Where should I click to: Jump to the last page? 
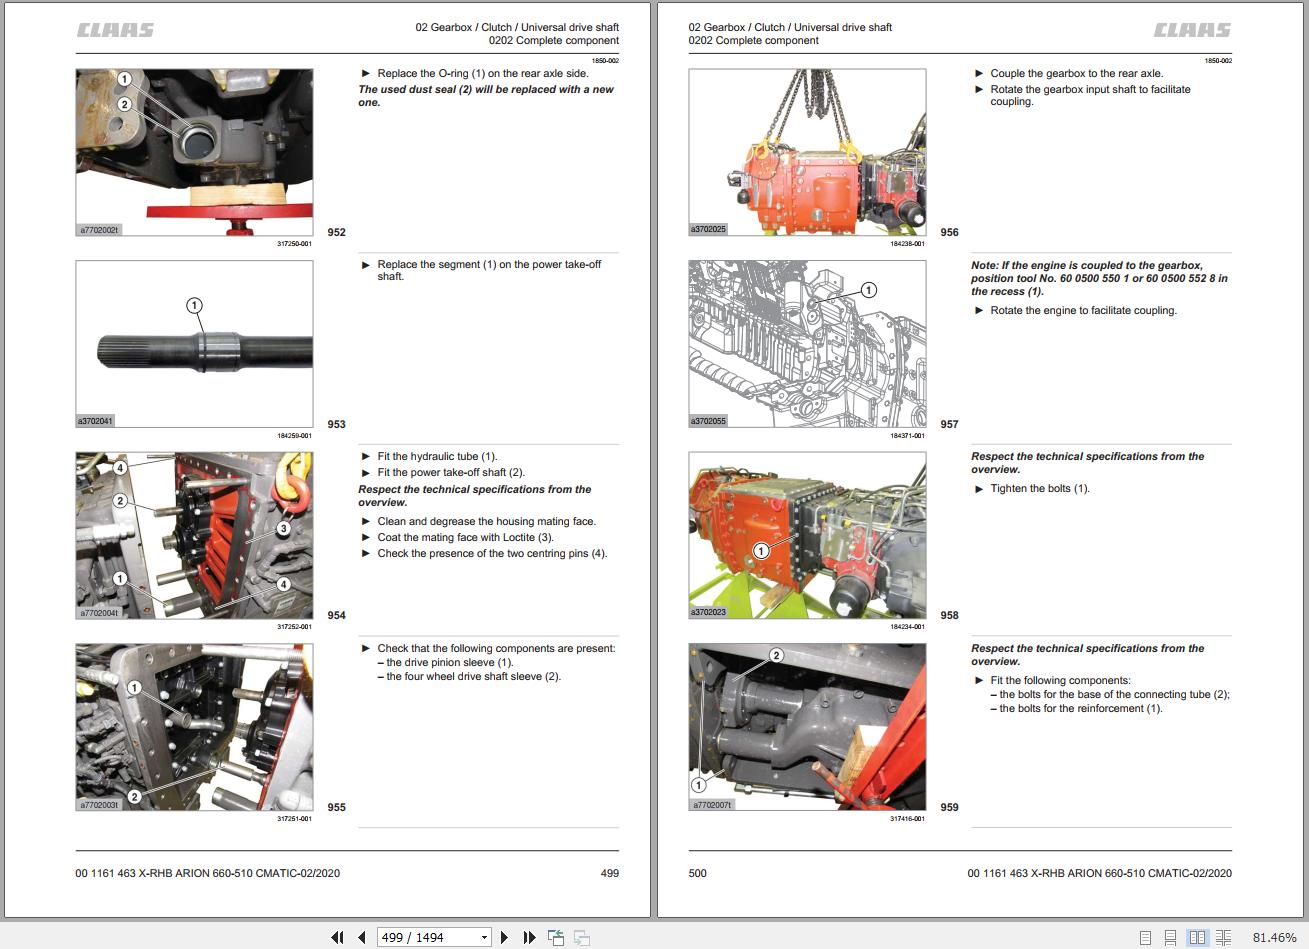point(530,937)
